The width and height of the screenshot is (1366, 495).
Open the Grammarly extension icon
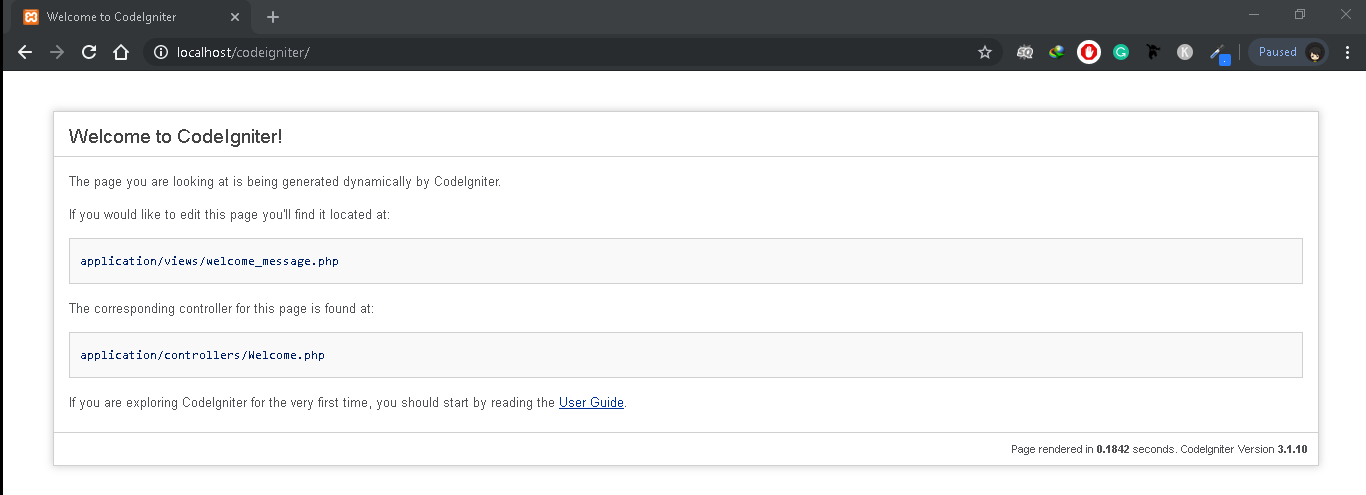pos(1121,52)
